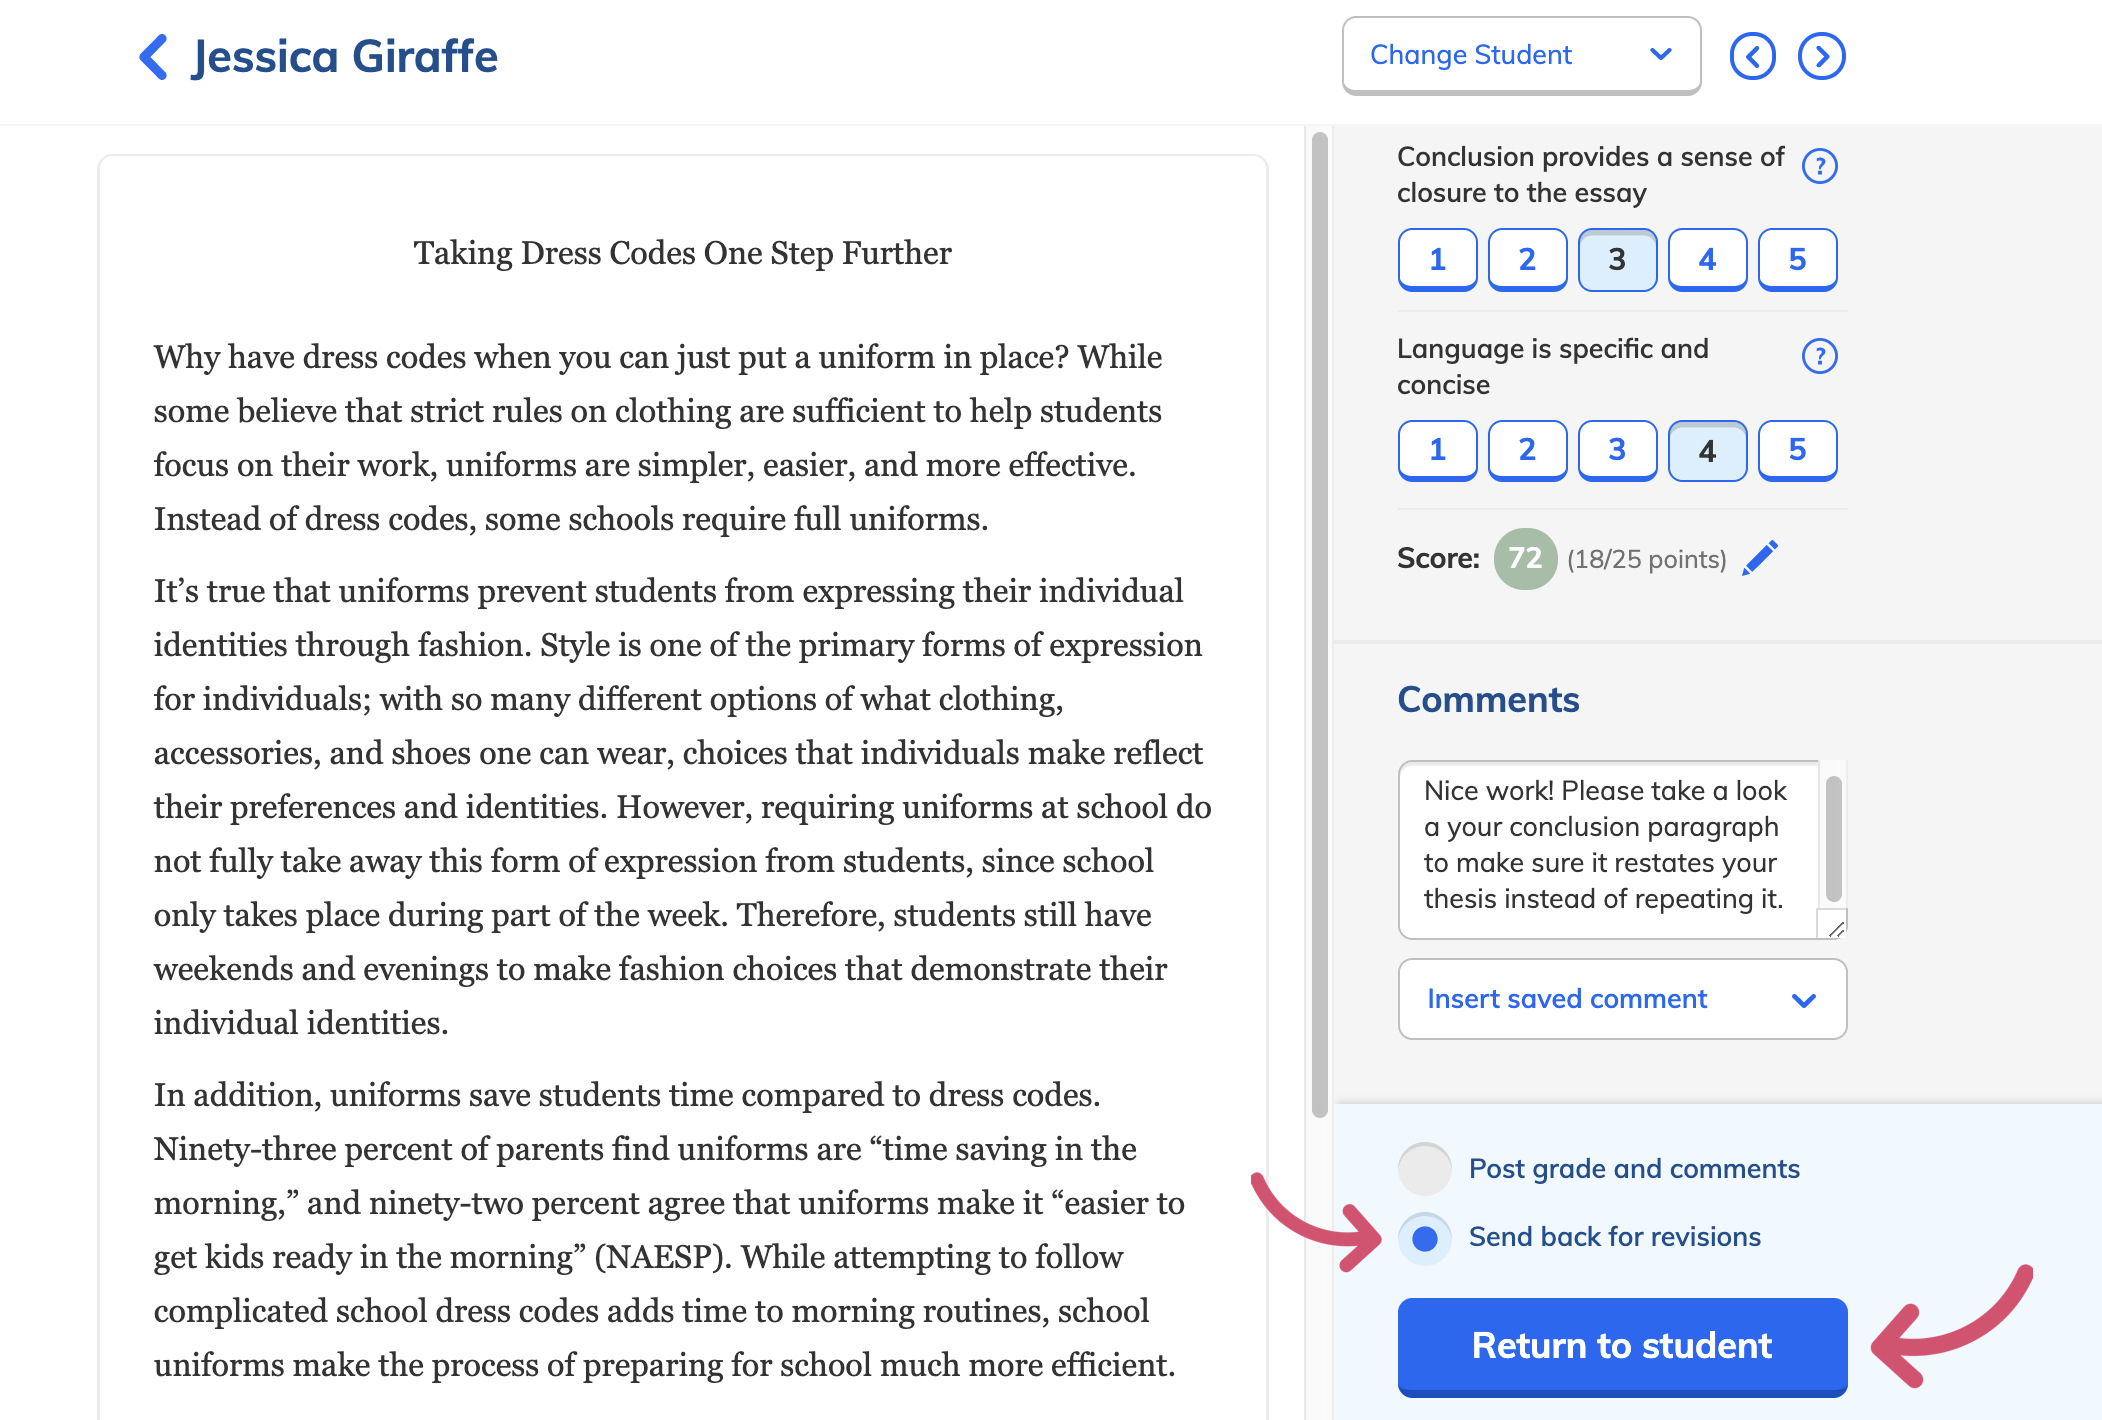Click the Return to student button

[1622, 1346]
